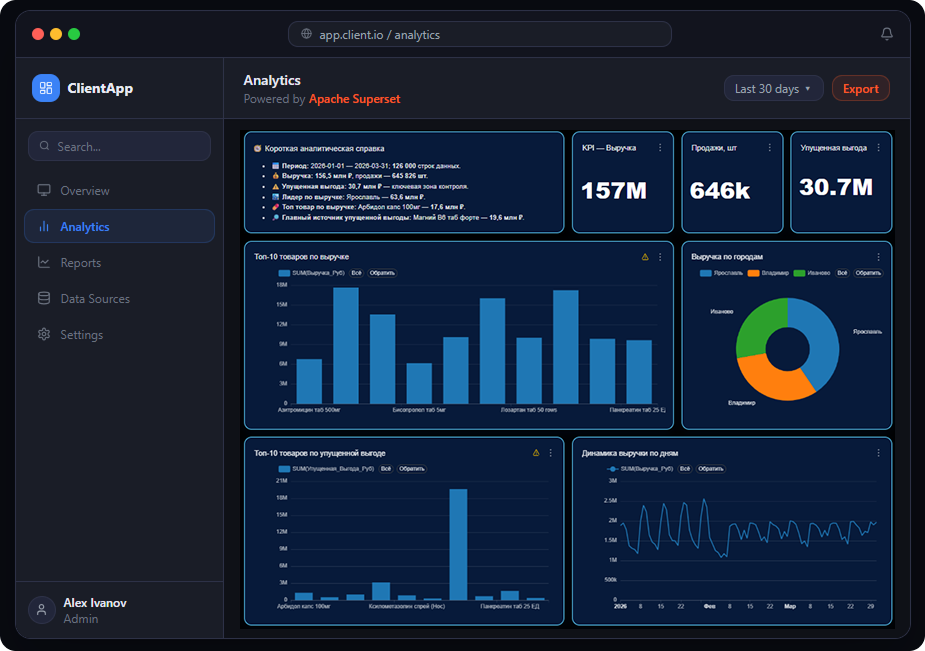
Task: Open Упущенная выгода card's options menu
Action: point(878,148)
